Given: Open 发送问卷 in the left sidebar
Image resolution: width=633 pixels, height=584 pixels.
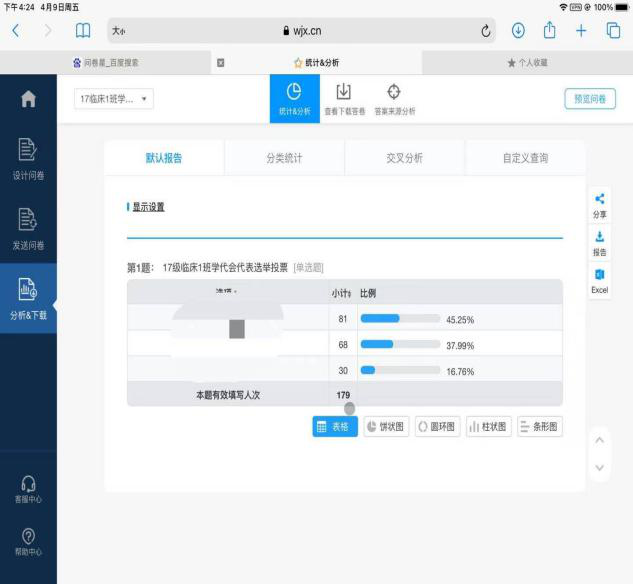Looking at the screenshot, I should coord(28,228).
